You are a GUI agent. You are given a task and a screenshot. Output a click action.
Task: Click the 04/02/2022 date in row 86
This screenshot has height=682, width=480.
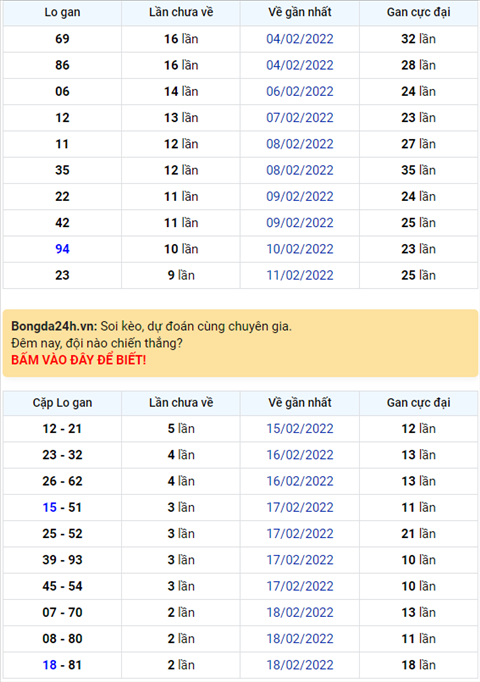point(300,65)
